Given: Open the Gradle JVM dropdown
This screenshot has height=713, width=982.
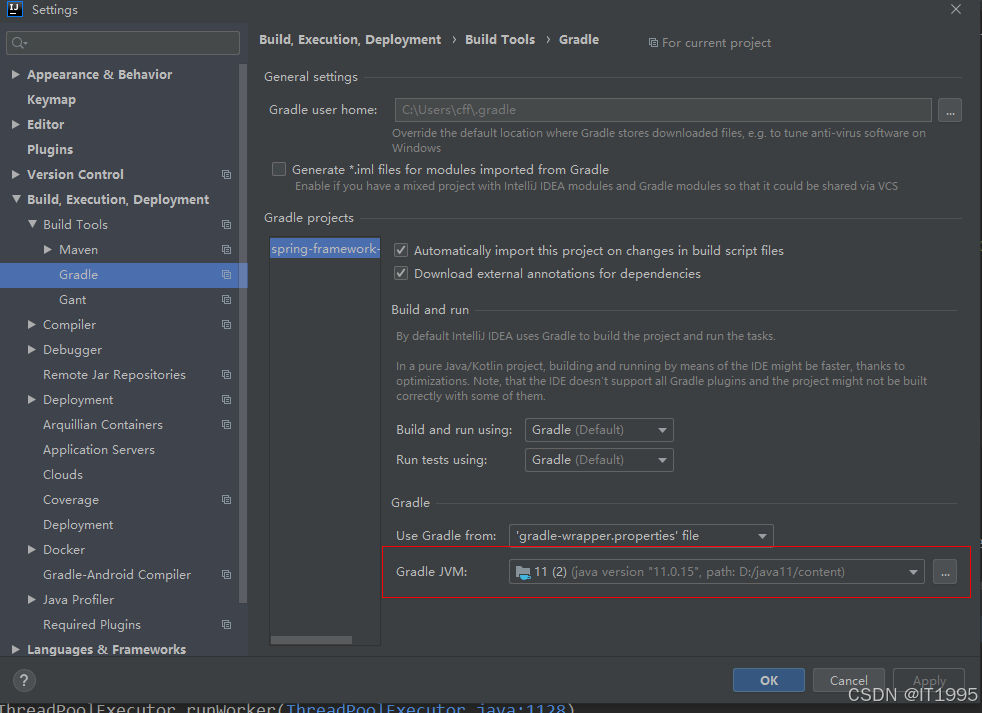Looking at the screenshot, I should (x=716, y=572).
